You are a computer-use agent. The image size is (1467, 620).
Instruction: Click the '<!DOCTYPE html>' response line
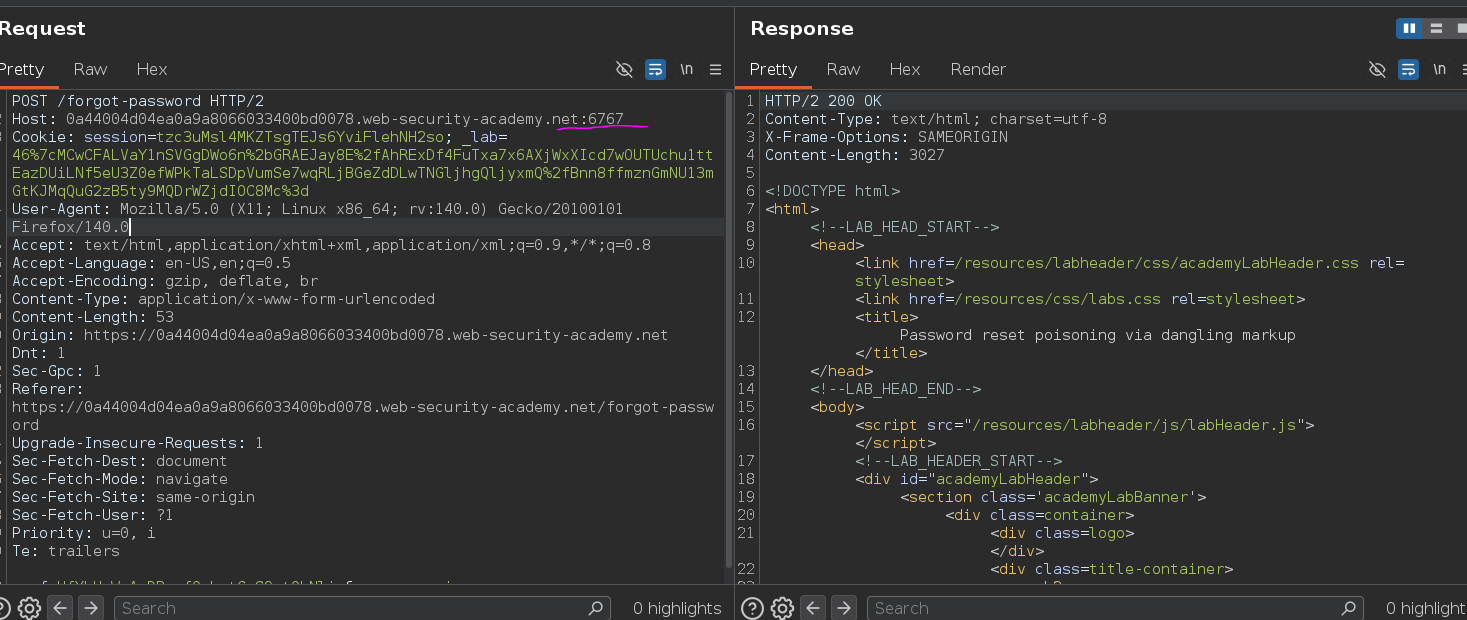[832, 191]
